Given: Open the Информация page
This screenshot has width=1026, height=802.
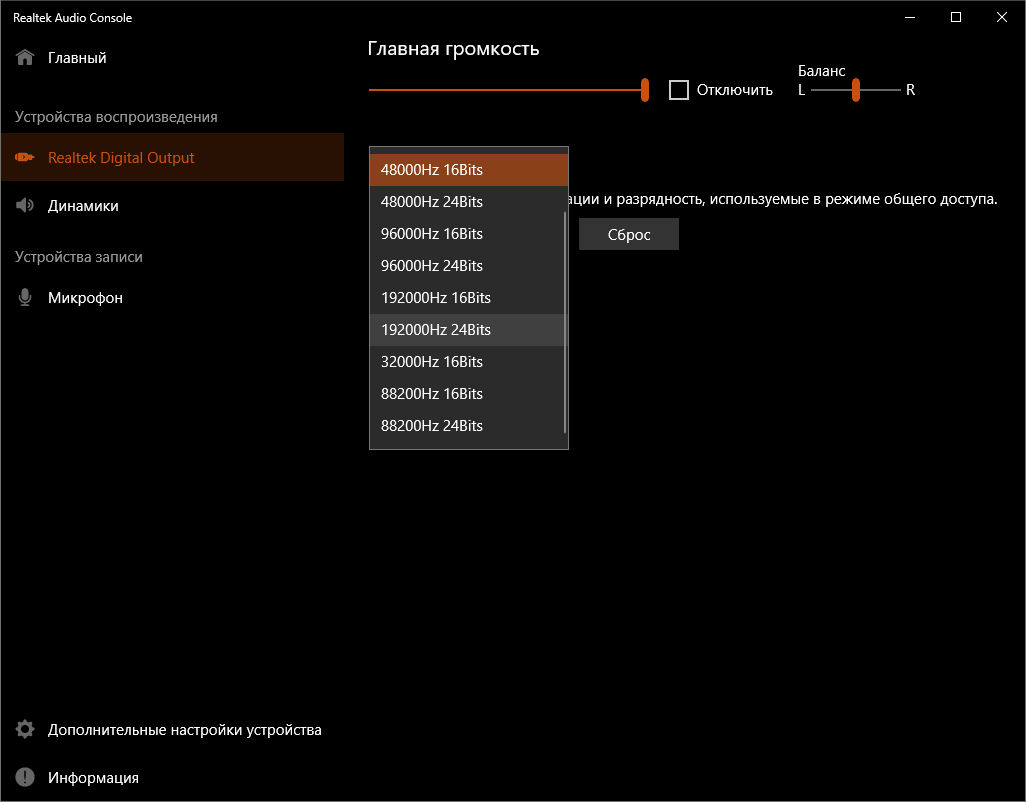Looking at the screenshot, I should pyautogui.click(x=173, y=777).
